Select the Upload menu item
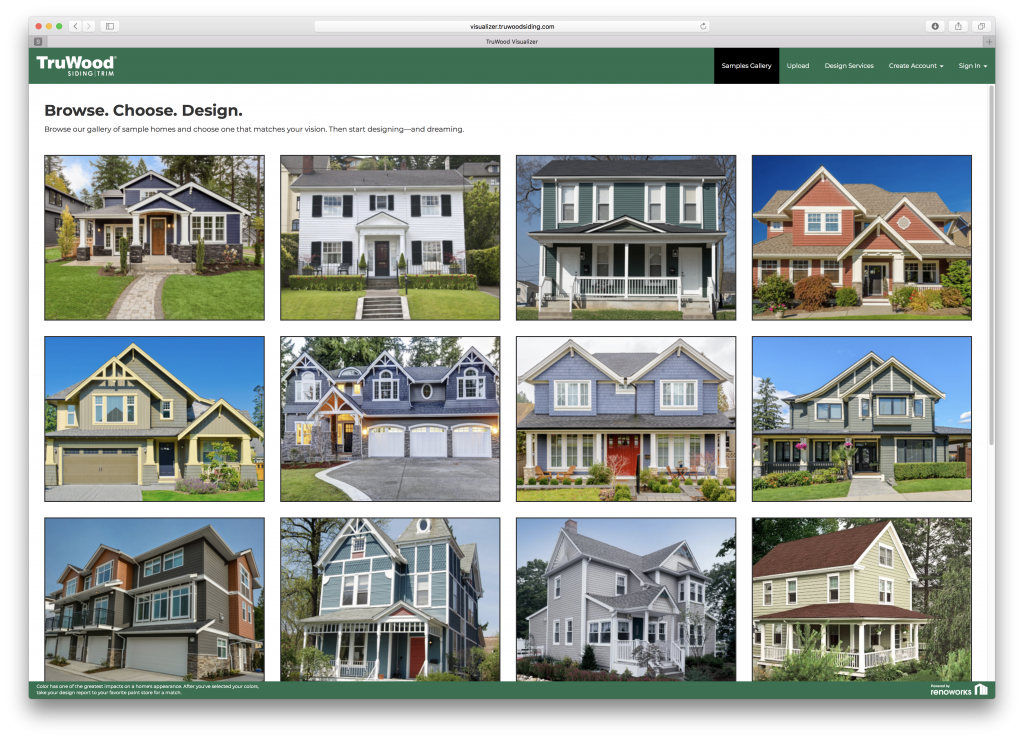1024x740 pixels. (x=798, y=65)
